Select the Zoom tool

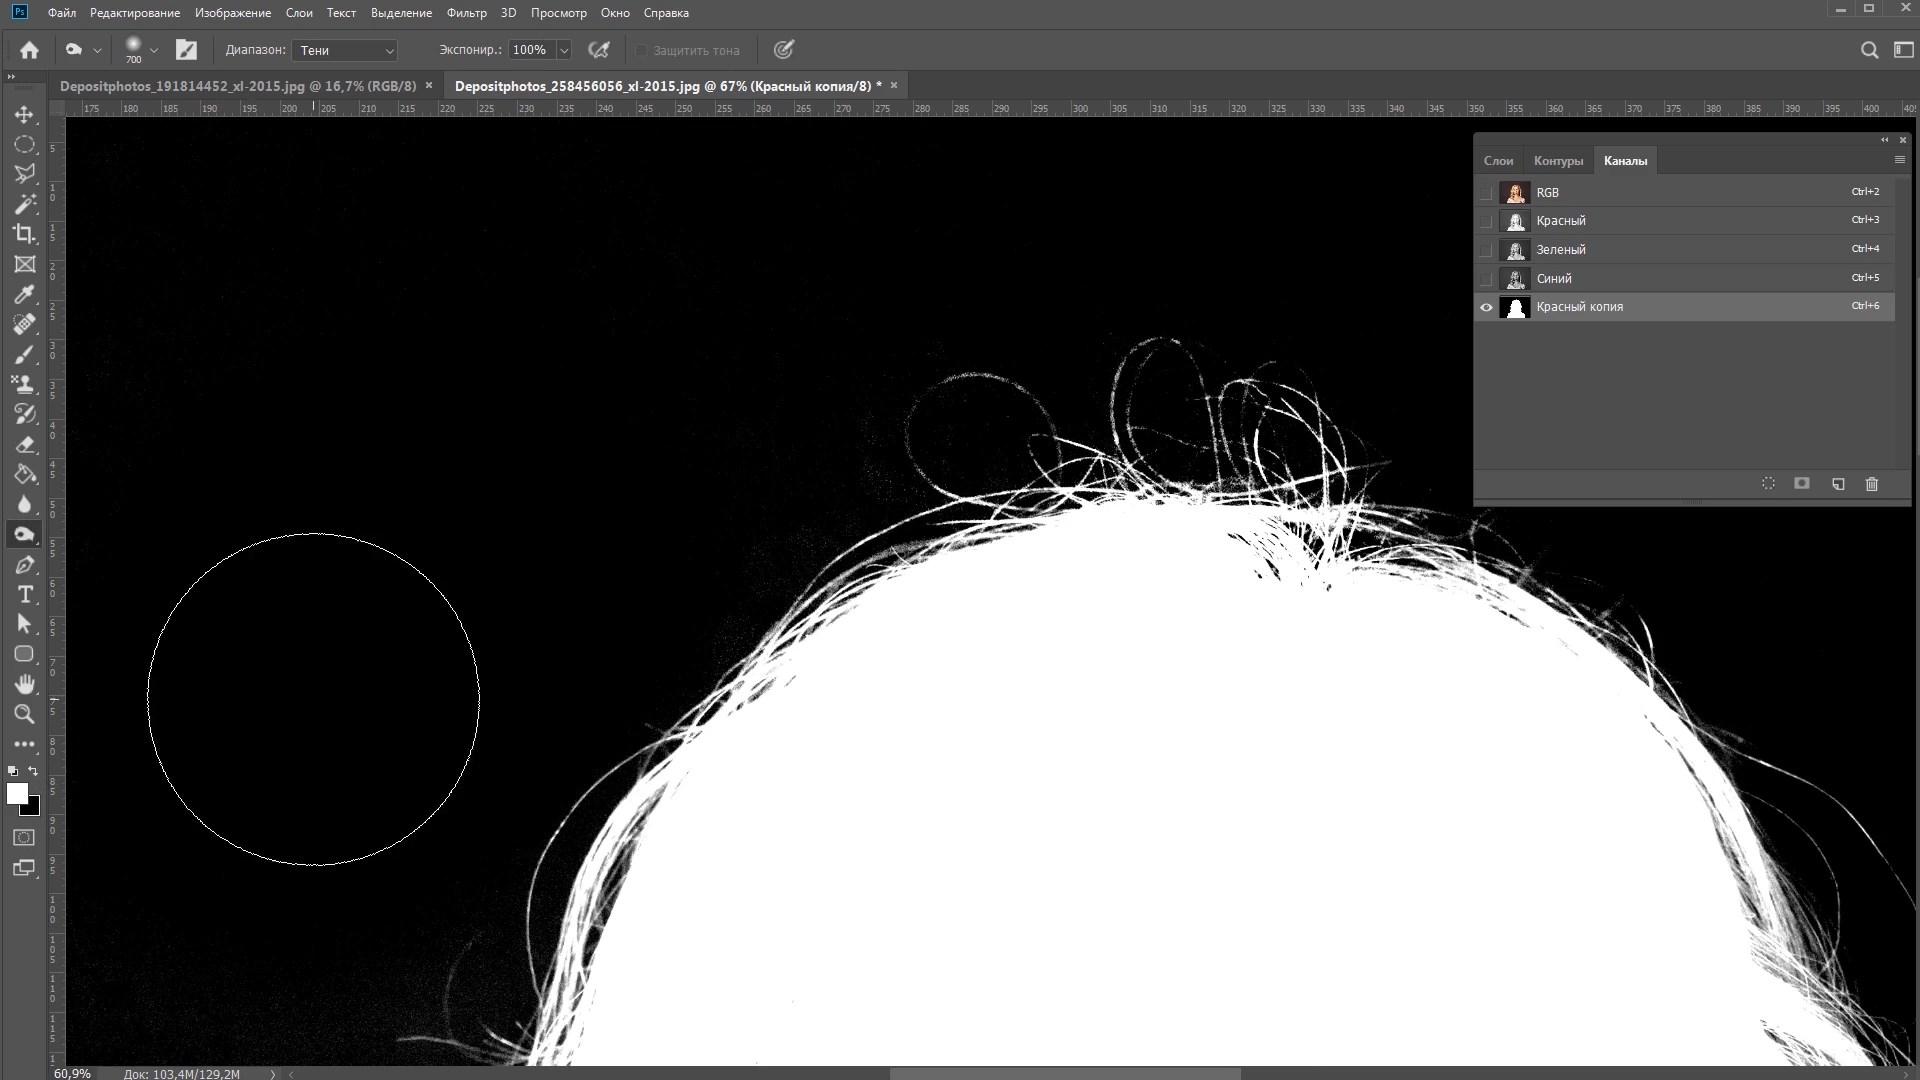(24, 714)
